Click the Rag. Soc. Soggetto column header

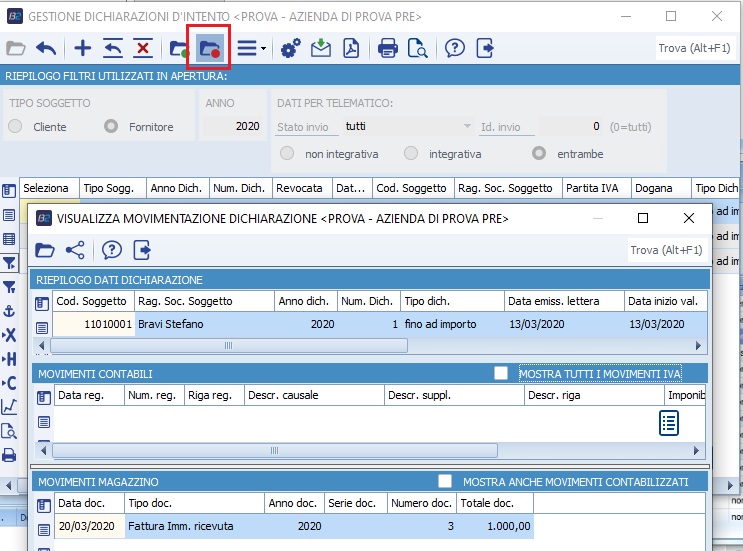pos(184,301)
